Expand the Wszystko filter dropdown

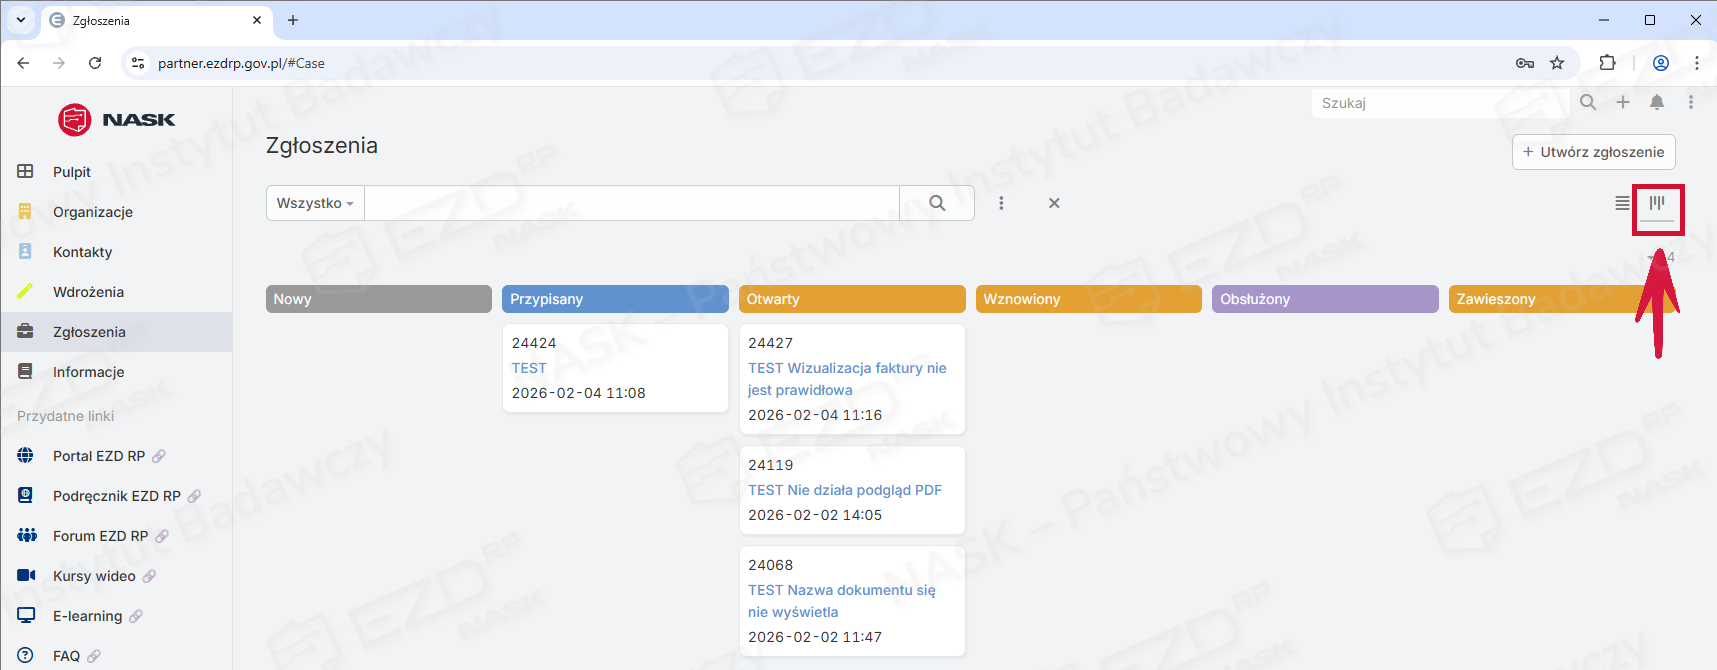coord(315,203)
